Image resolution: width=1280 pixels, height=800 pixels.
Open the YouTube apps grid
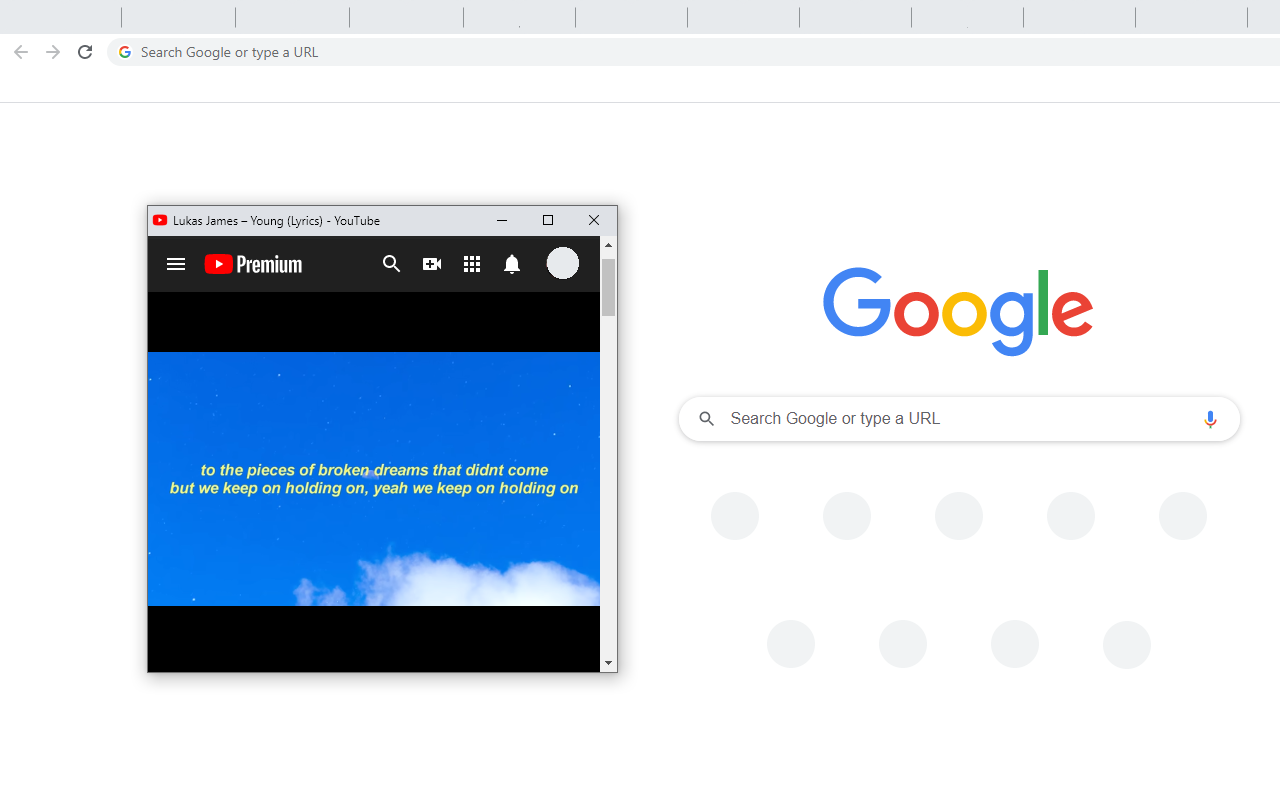(472, 264)
